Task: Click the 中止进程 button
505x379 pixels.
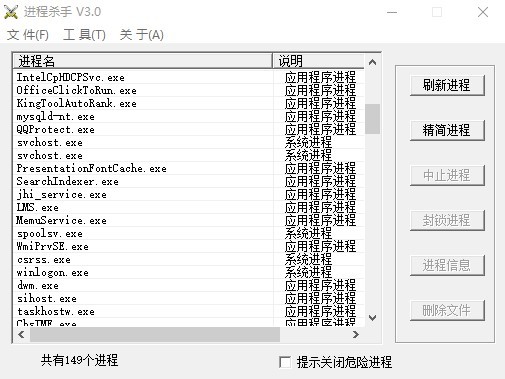Action: point(447,175)
